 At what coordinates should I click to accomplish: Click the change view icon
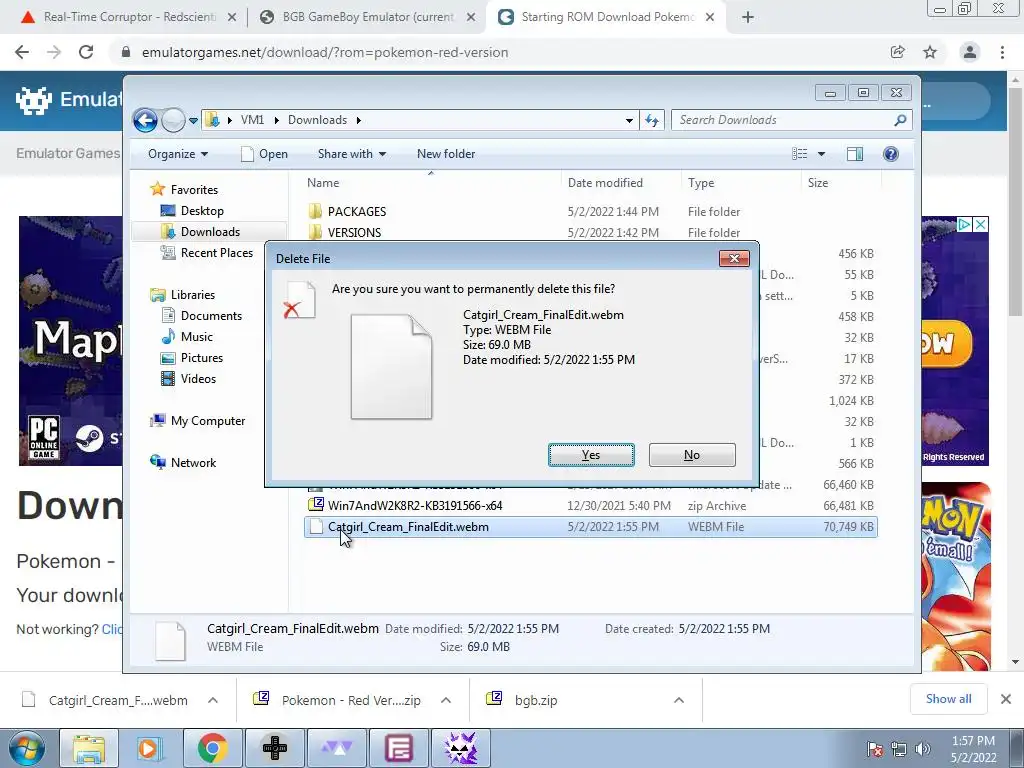coord(800,154)
